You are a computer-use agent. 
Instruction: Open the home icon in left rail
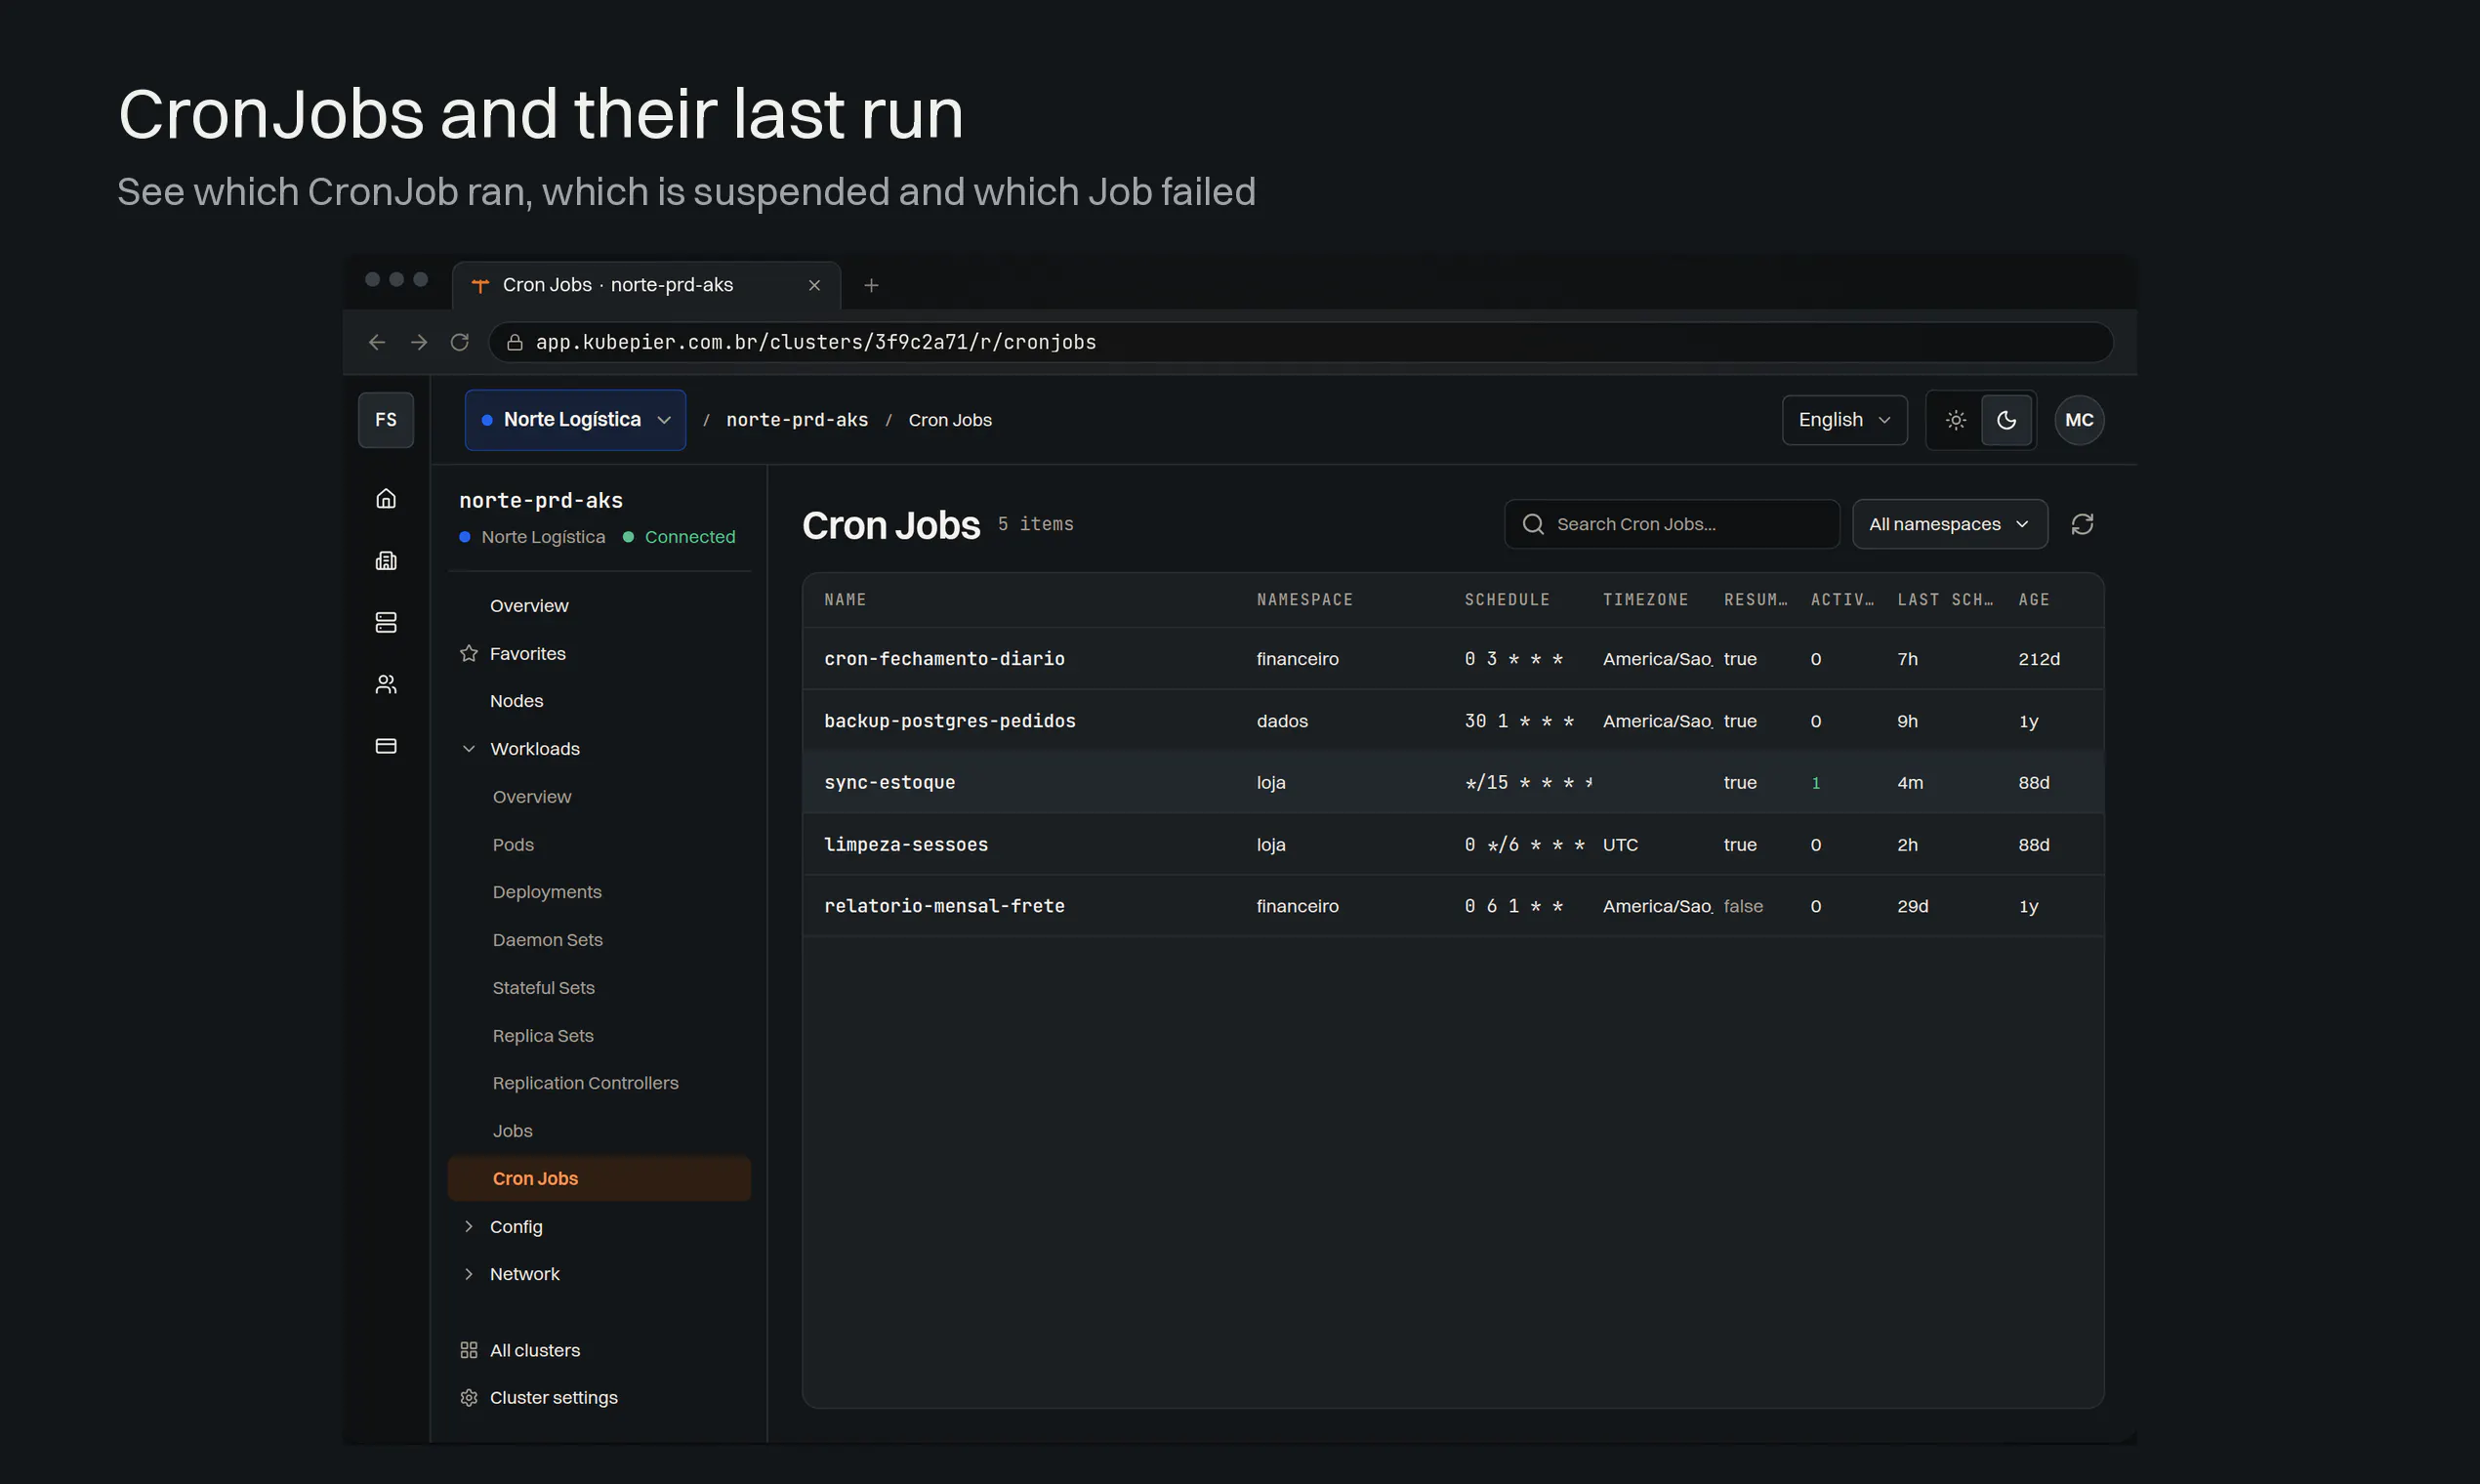(x=386, y=498)
